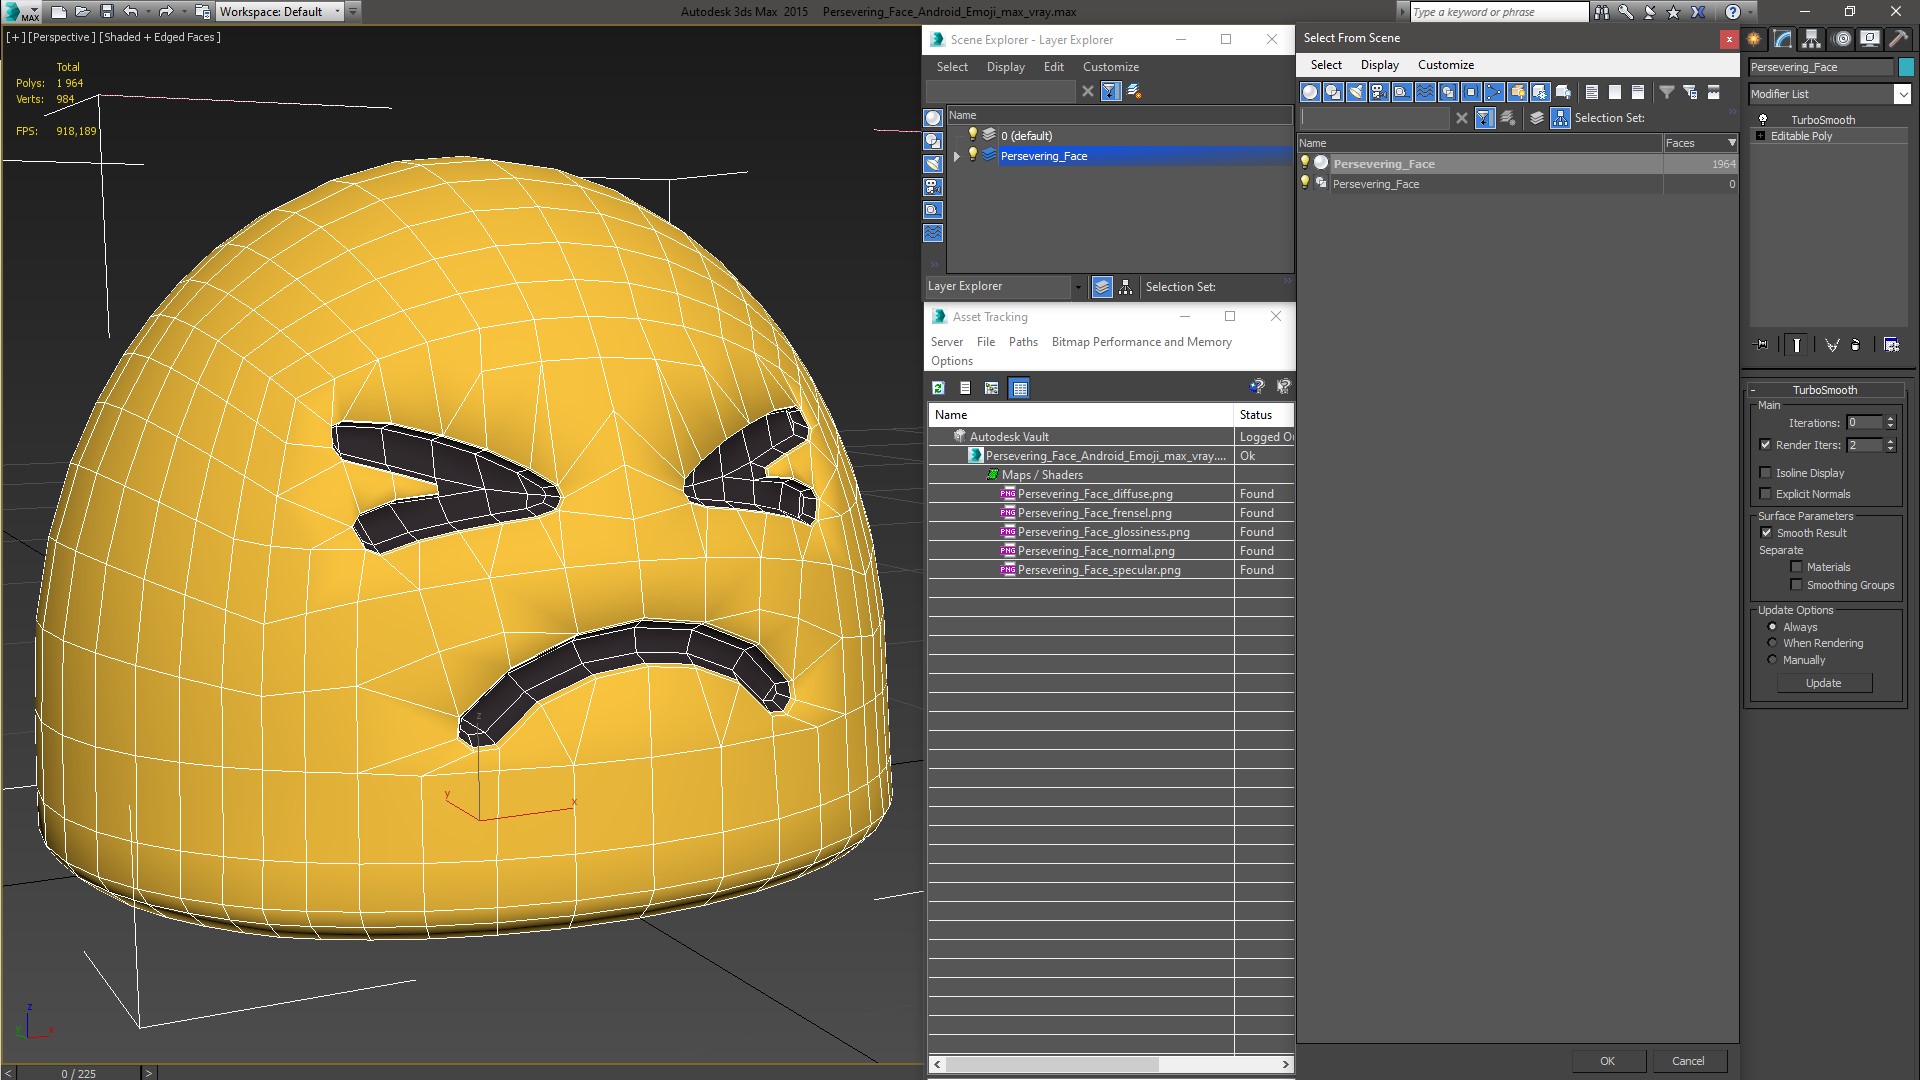Switch Select From Scene to sort by layer
This screenshot has width=1920, height=1080.
point(1537,118)
